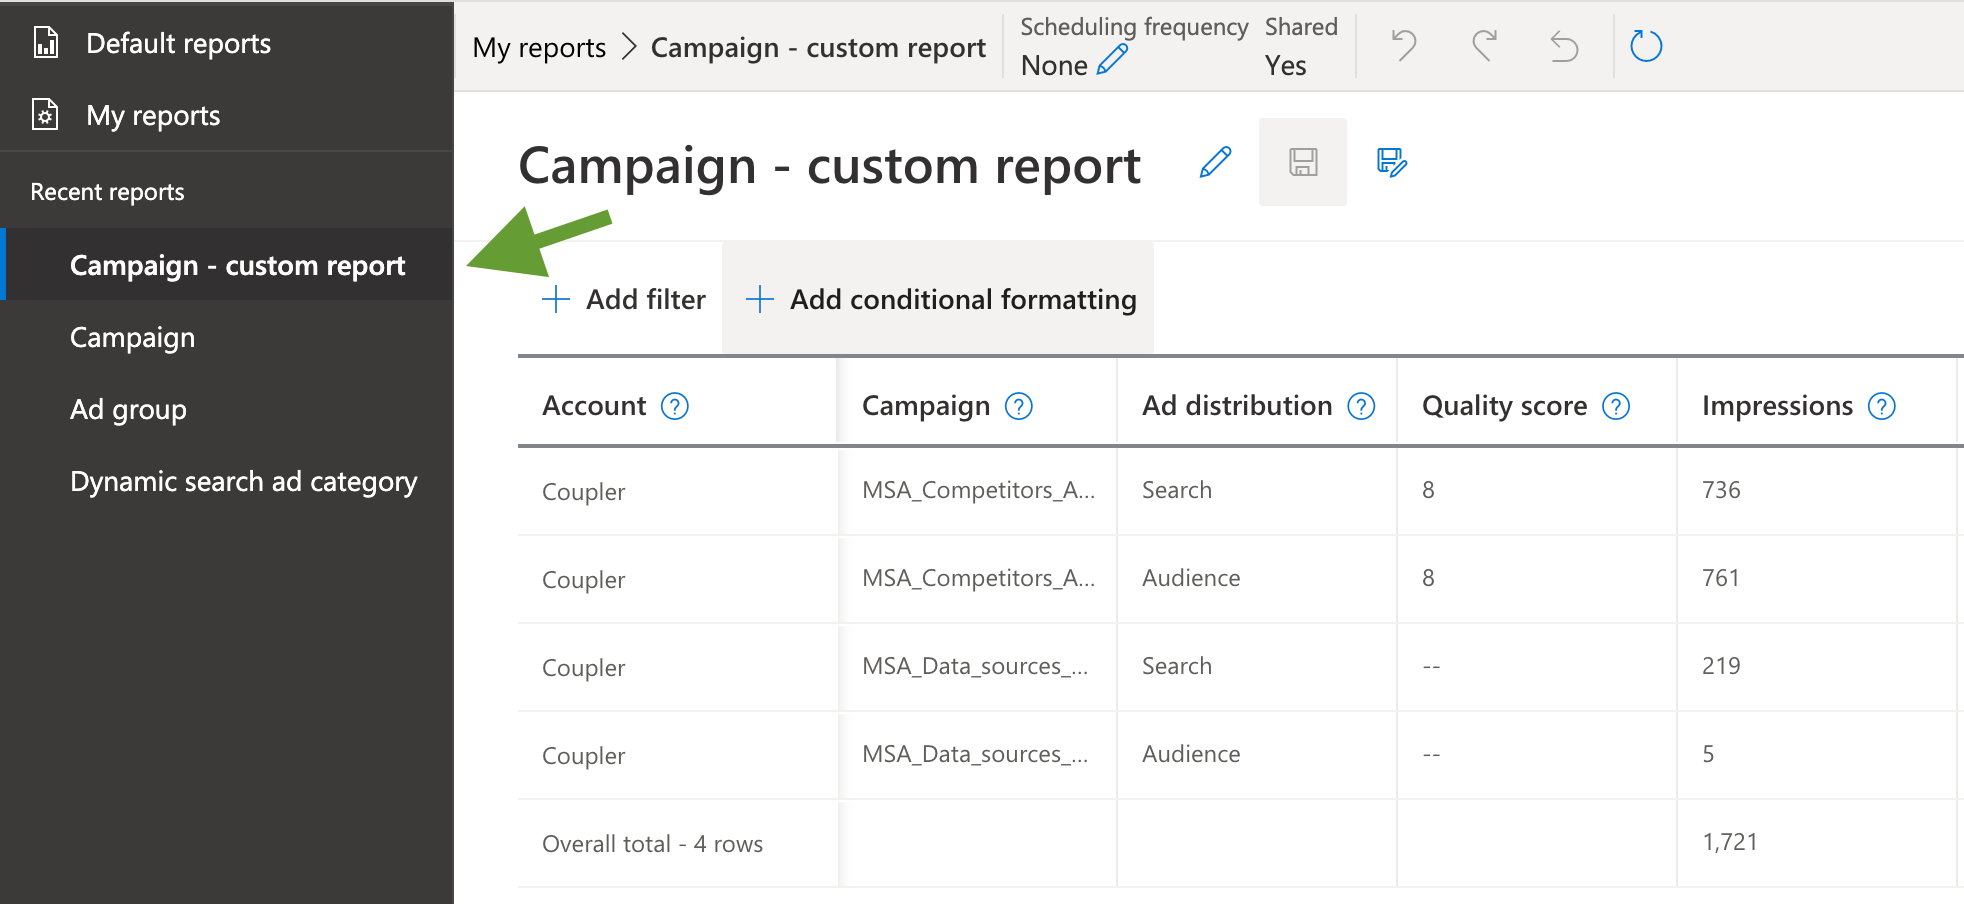Click the undo arrow icon

[x=1405, y=46]
